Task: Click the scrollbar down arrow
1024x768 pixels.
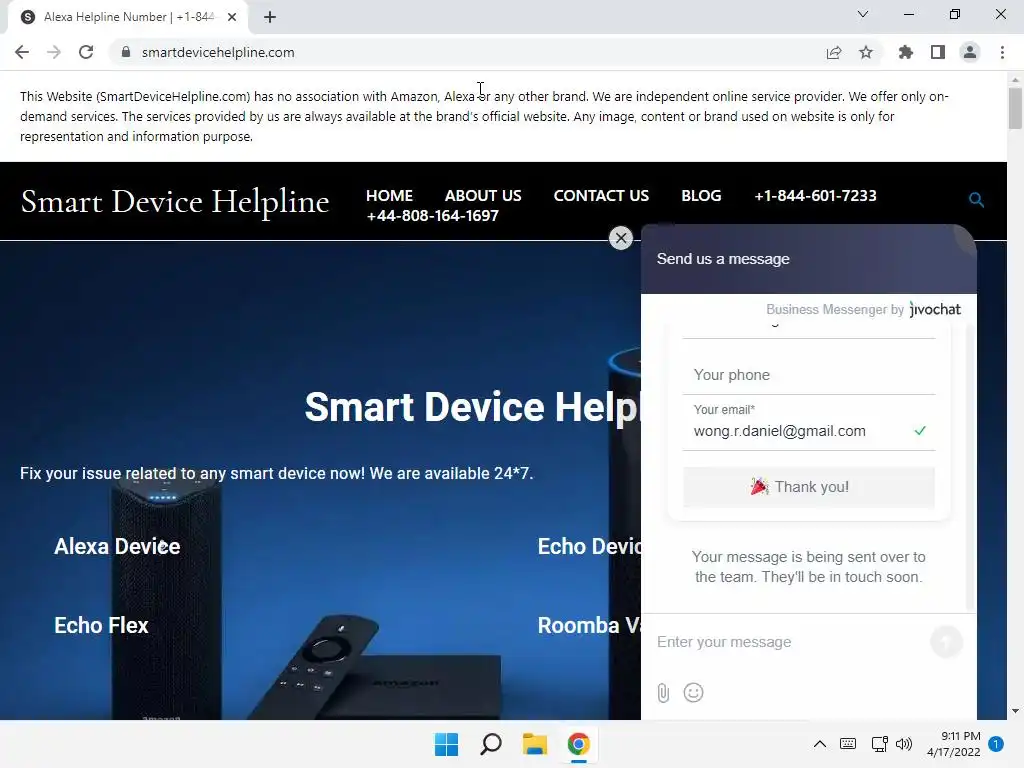Action: click(1015, 711)
